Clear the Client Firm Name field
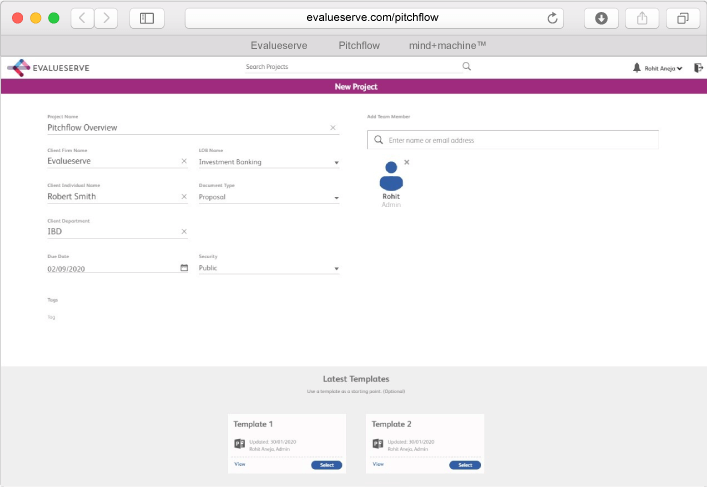707x487 pixels. pyautogui.click(x=184, y=161)
